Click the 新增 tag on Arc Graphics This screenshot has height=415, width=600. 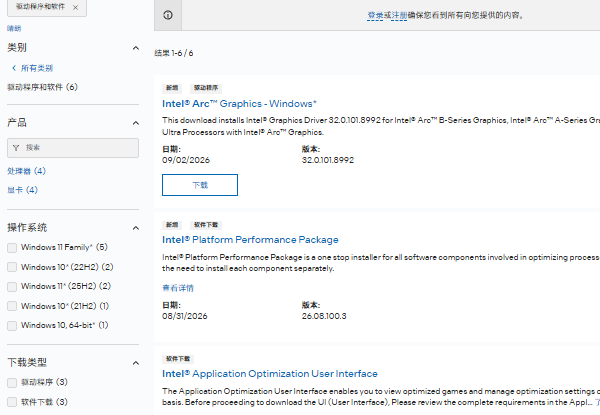172,88
